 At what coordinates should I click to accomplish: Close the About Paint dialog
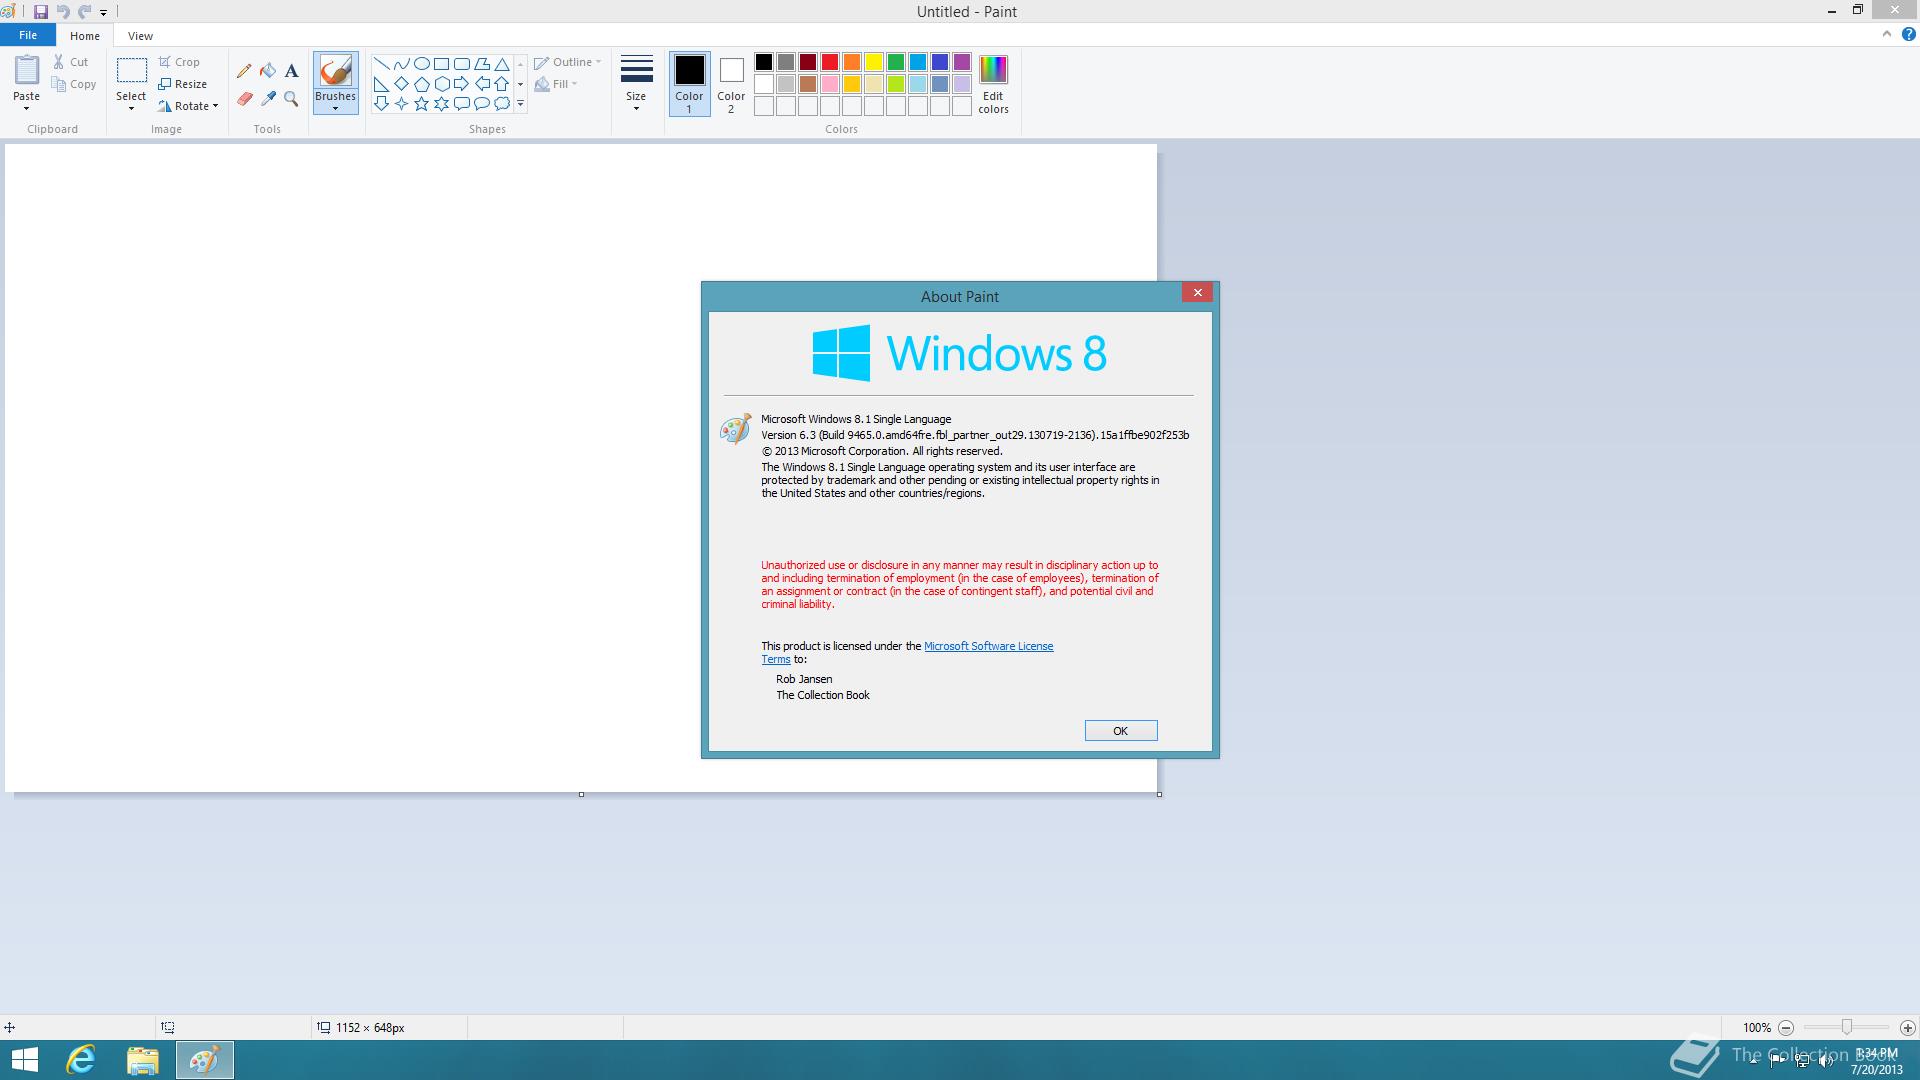[x=1197, y=292]
